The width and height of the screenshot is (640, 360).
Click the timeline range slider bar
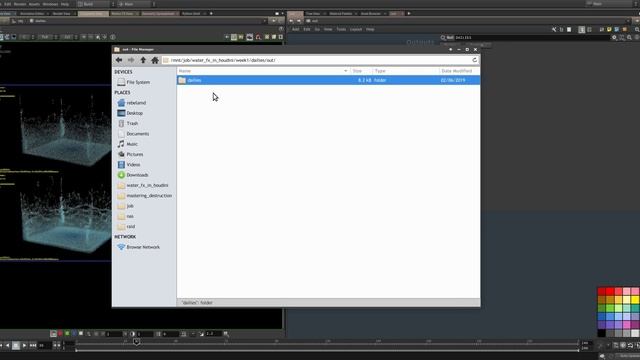point(327,350)
